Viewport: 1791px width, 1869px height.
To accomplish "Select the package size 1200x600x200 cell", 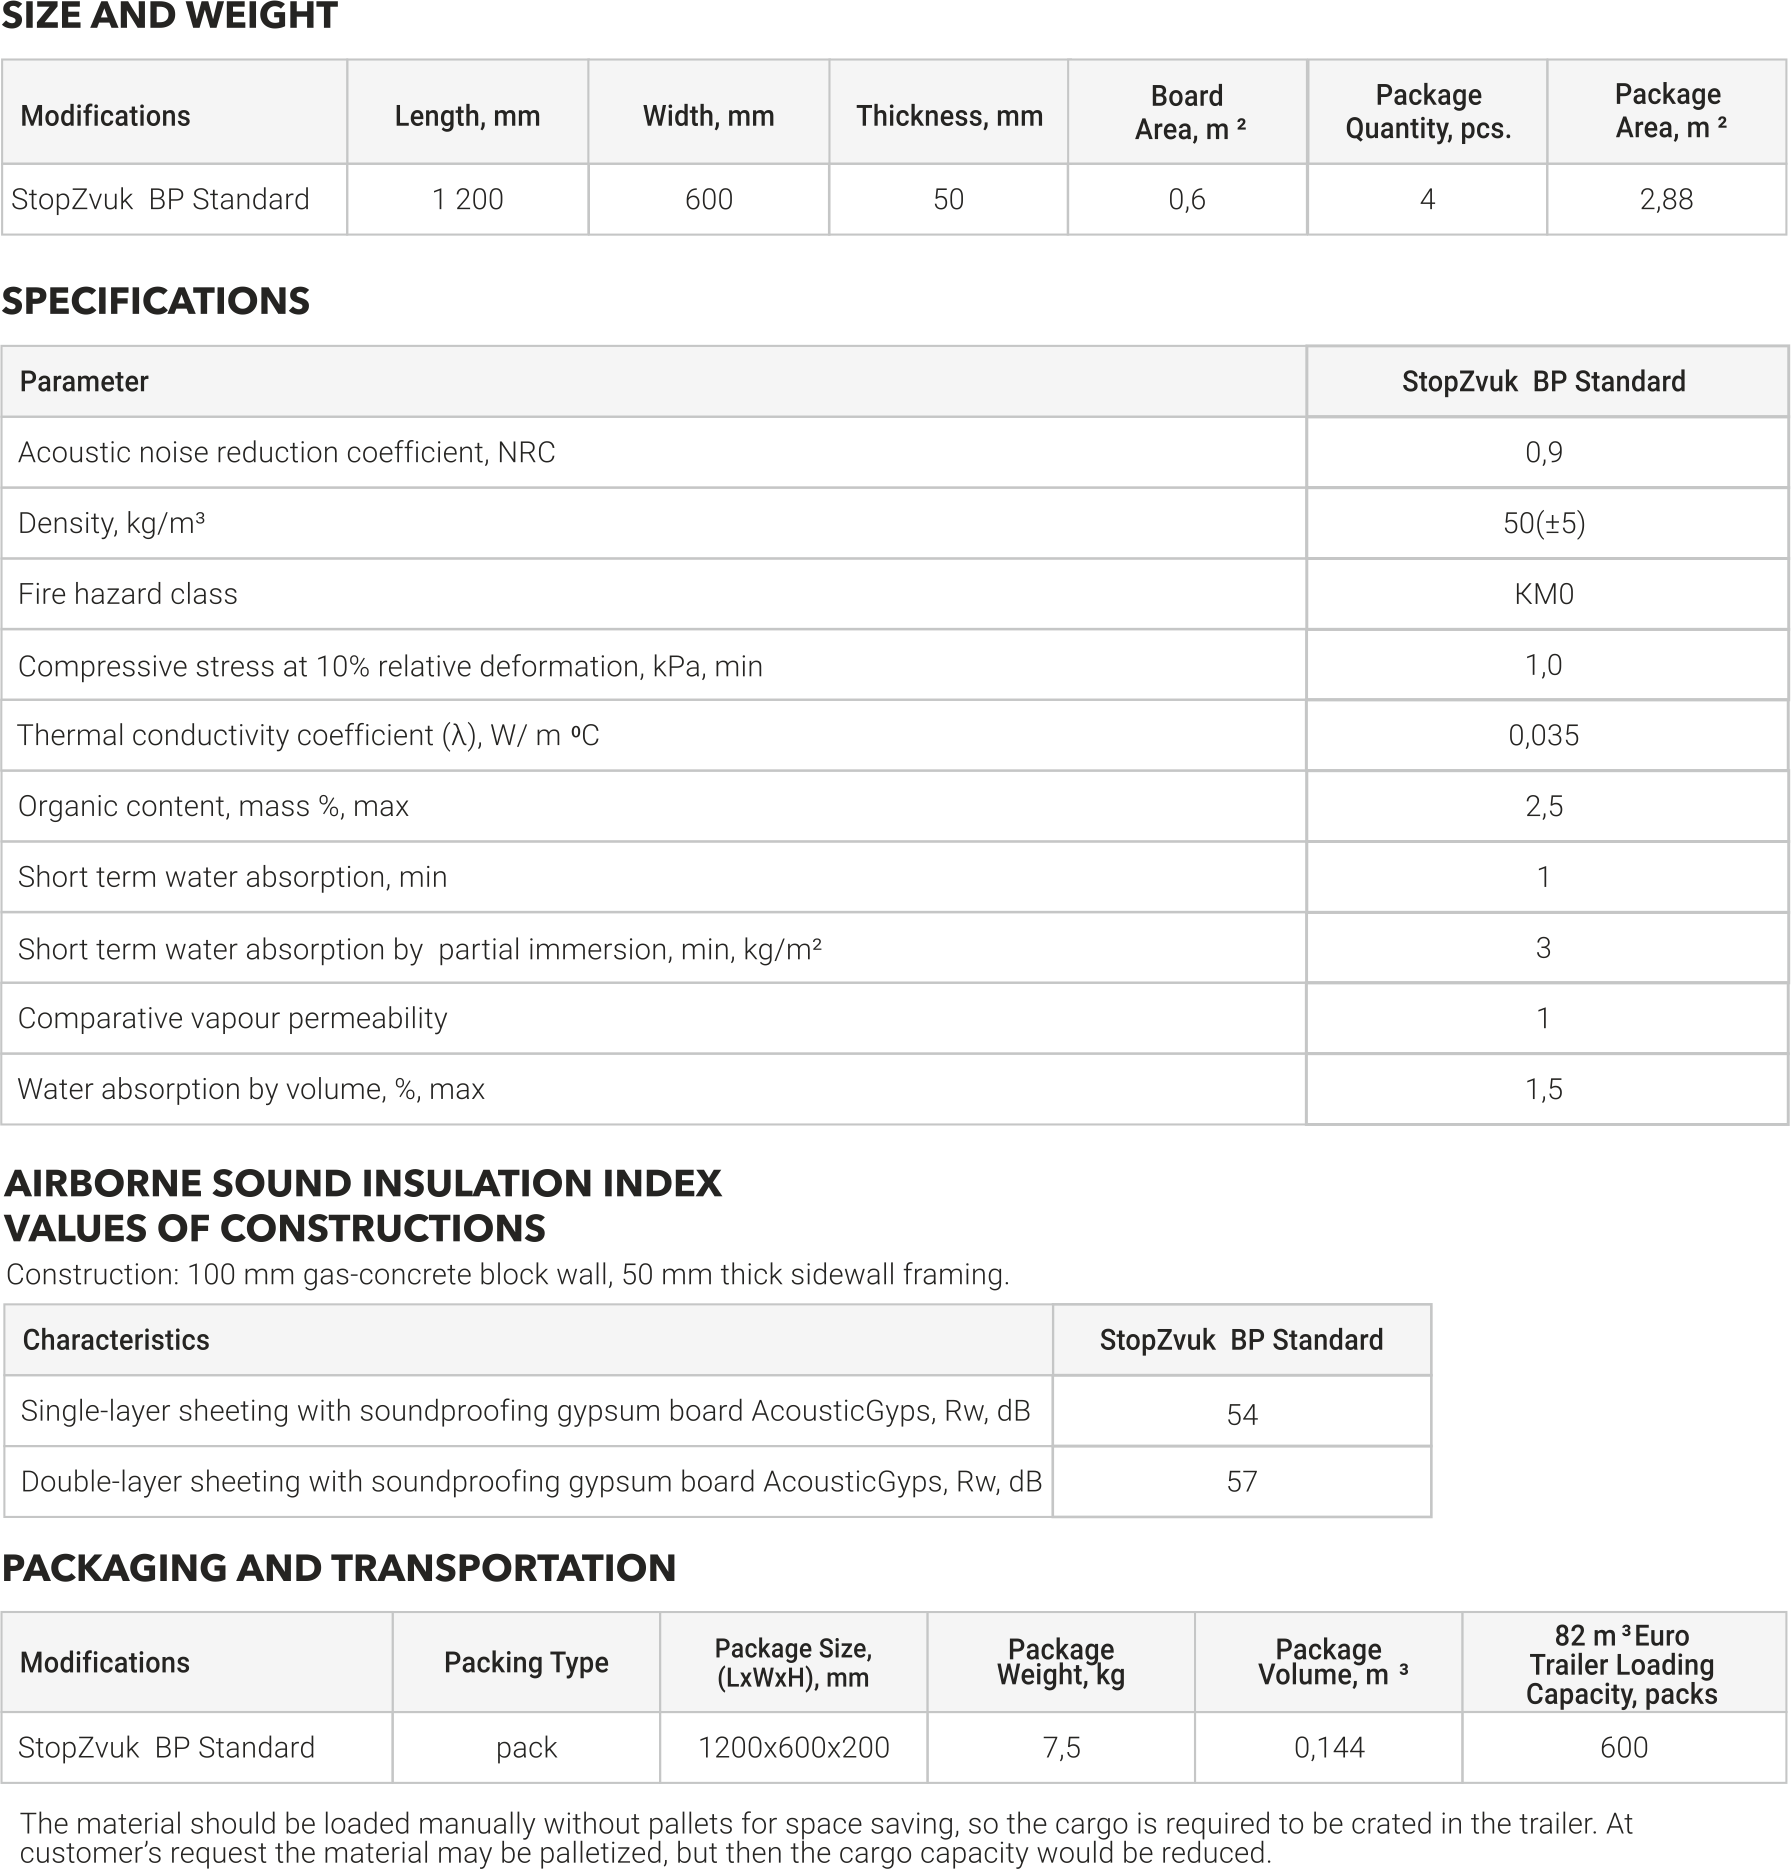I will [x=793, y=1747].
